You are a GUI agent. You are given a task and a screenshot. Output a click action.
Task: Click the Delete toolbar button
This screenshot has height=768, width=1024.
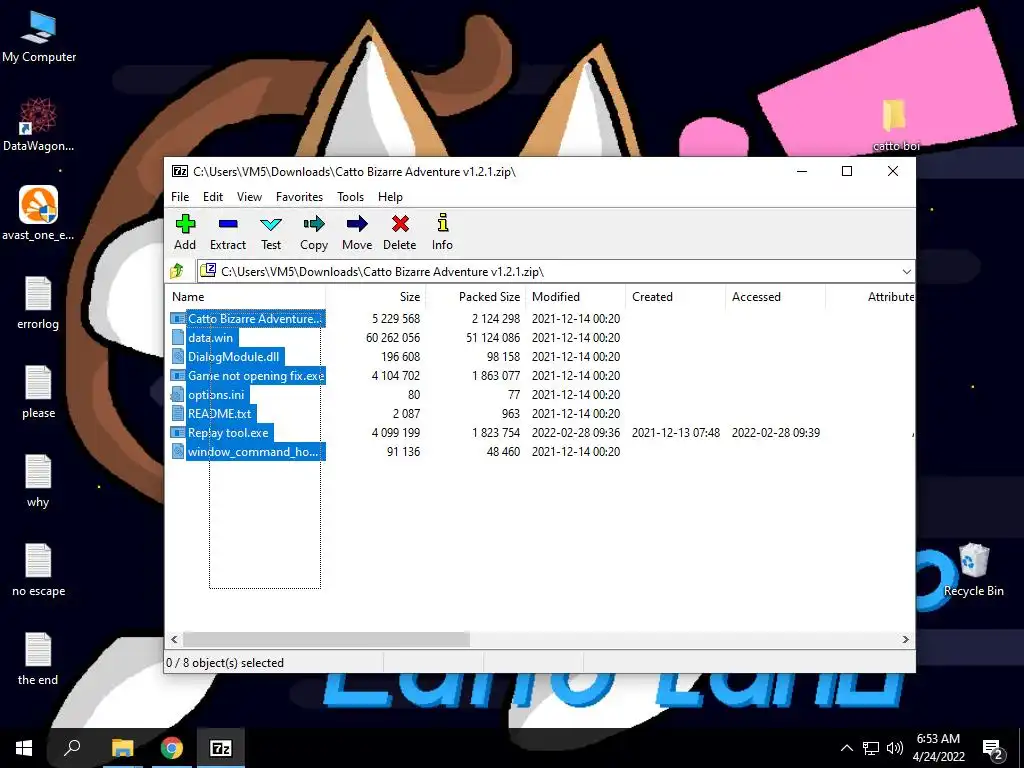400,232
